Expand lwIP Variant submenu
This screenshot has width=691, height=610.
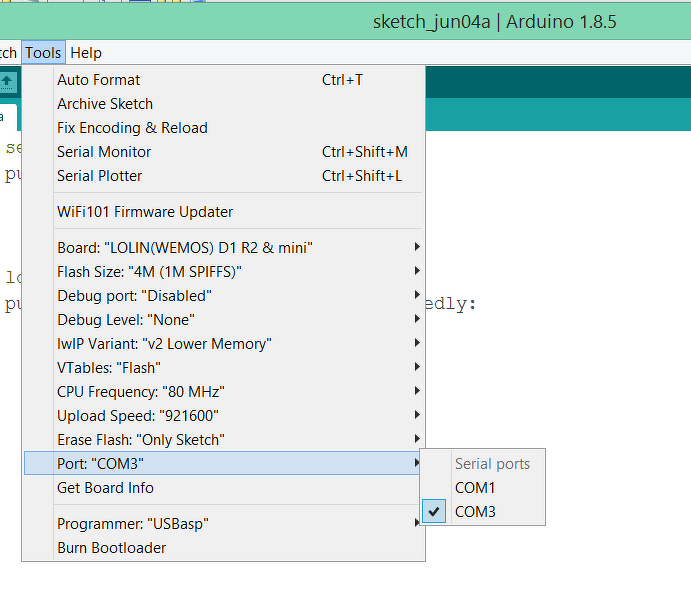(x=224, y=344)
